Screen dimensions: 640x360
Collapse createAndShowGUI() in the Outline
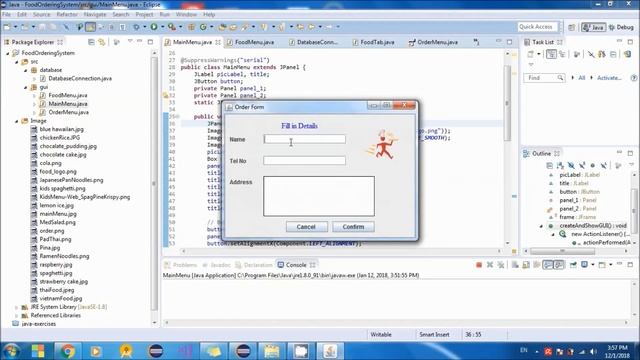coord(542,226)
